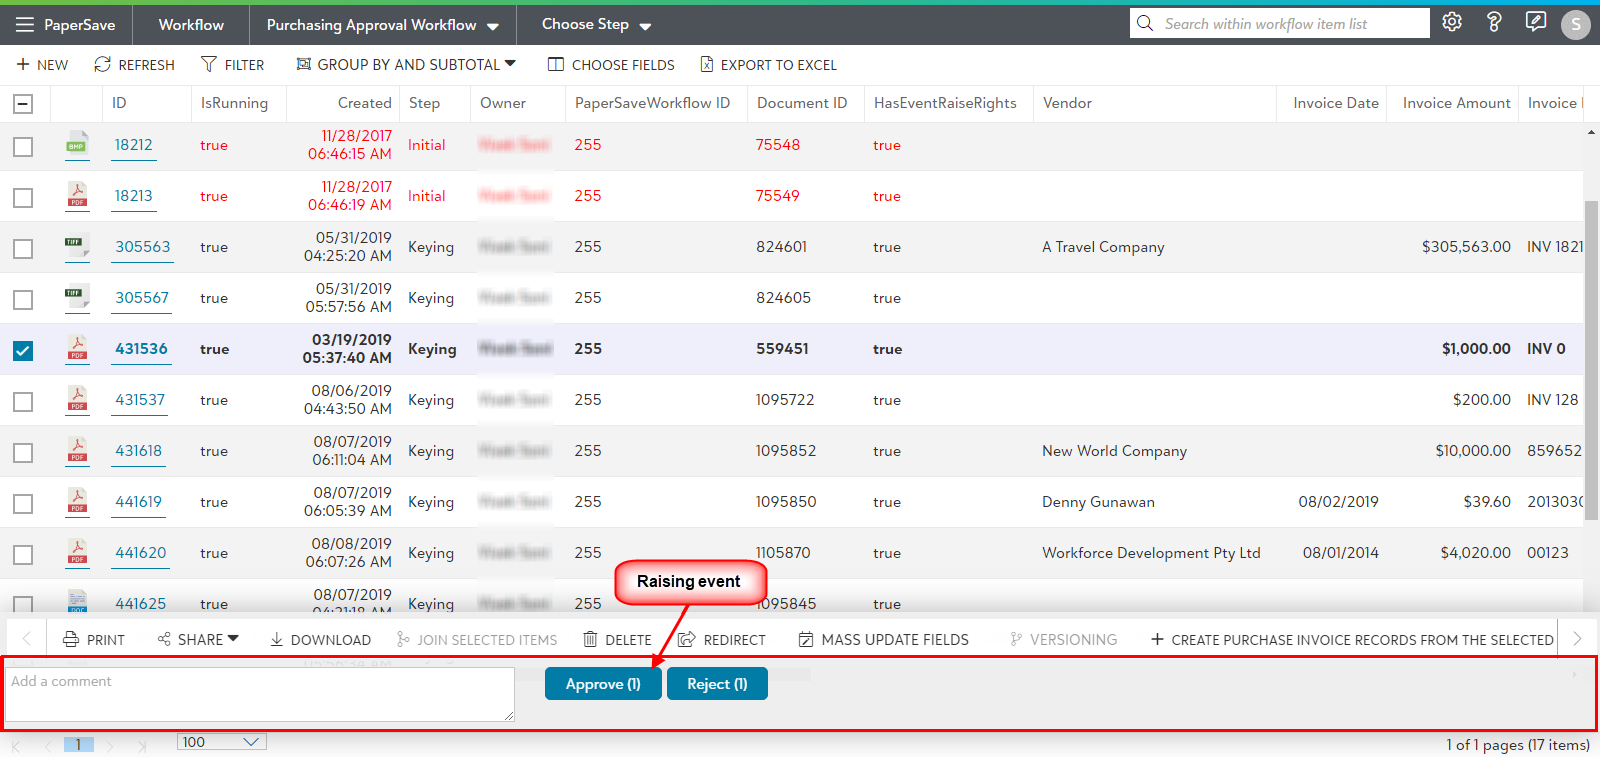Select the Workflow menu item
Viewport: 1600px width, 757px height.
(x=191, y=25)
